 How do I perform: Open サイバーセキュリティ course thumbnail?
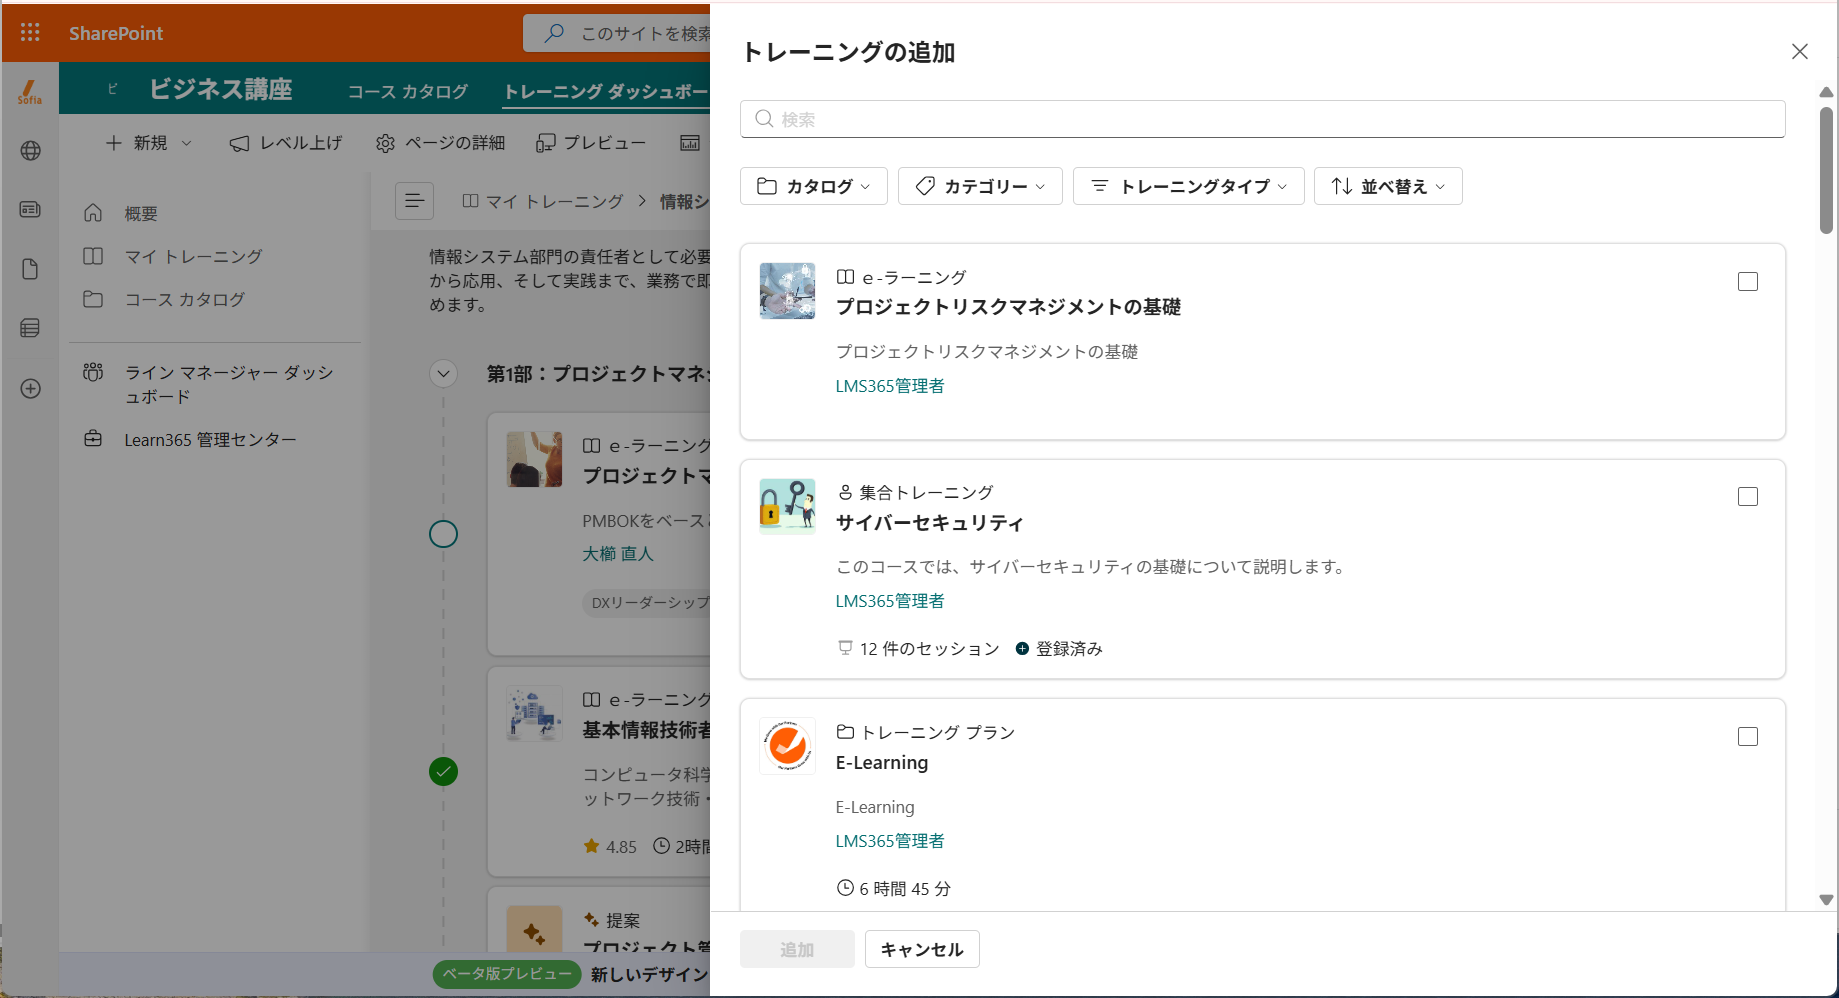coord(787,506)
